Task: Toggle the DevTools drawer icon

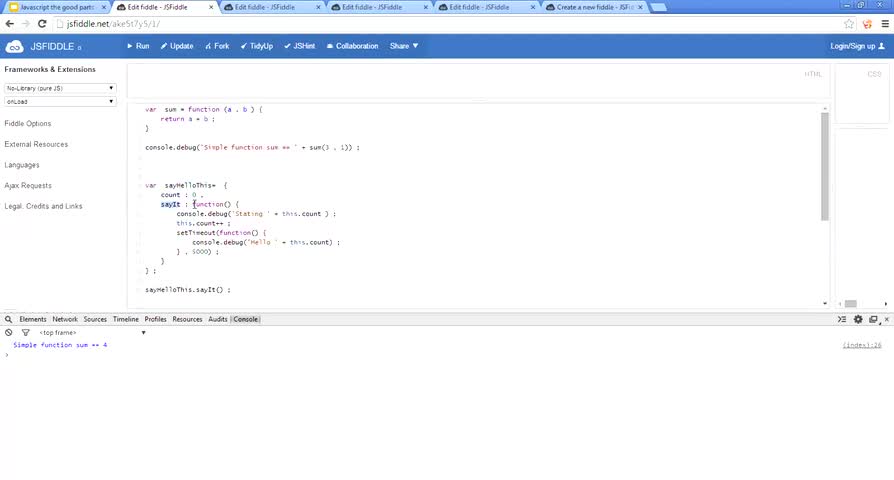Action: click(842, 319)
